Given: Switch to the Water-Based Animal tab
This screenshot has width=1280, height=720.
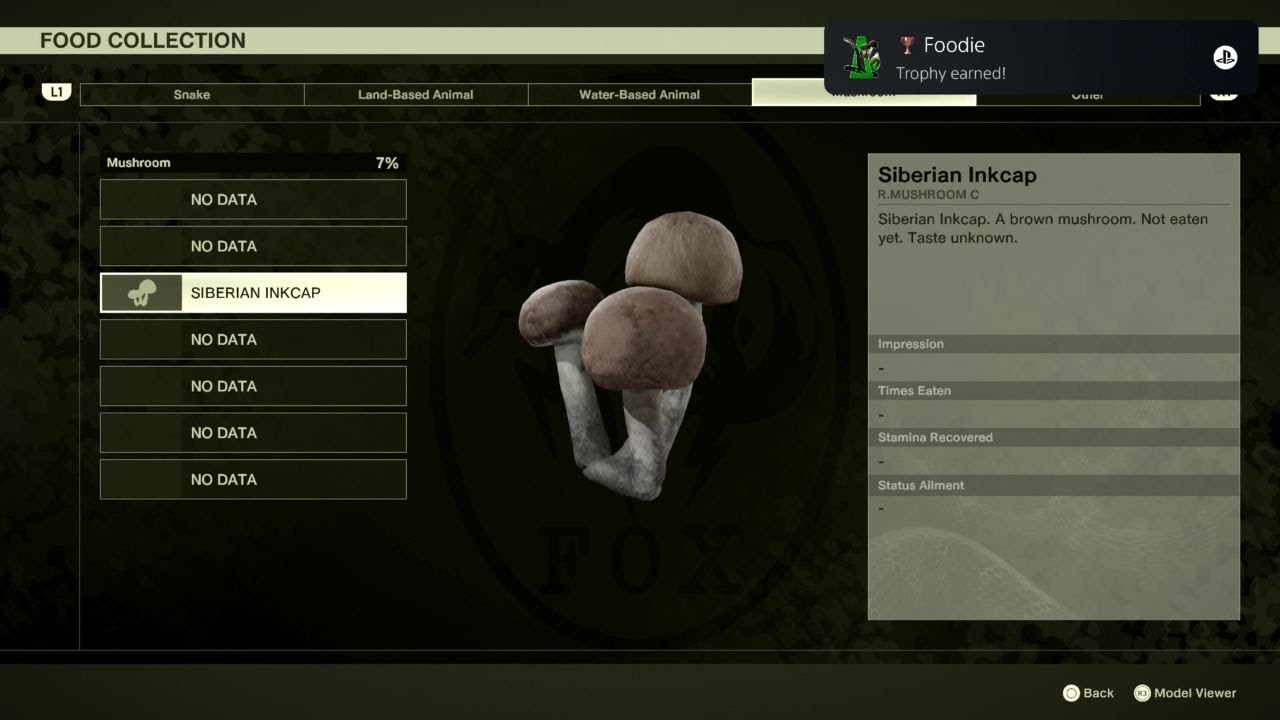Looking at the screenshot, I should pos(640,94).
